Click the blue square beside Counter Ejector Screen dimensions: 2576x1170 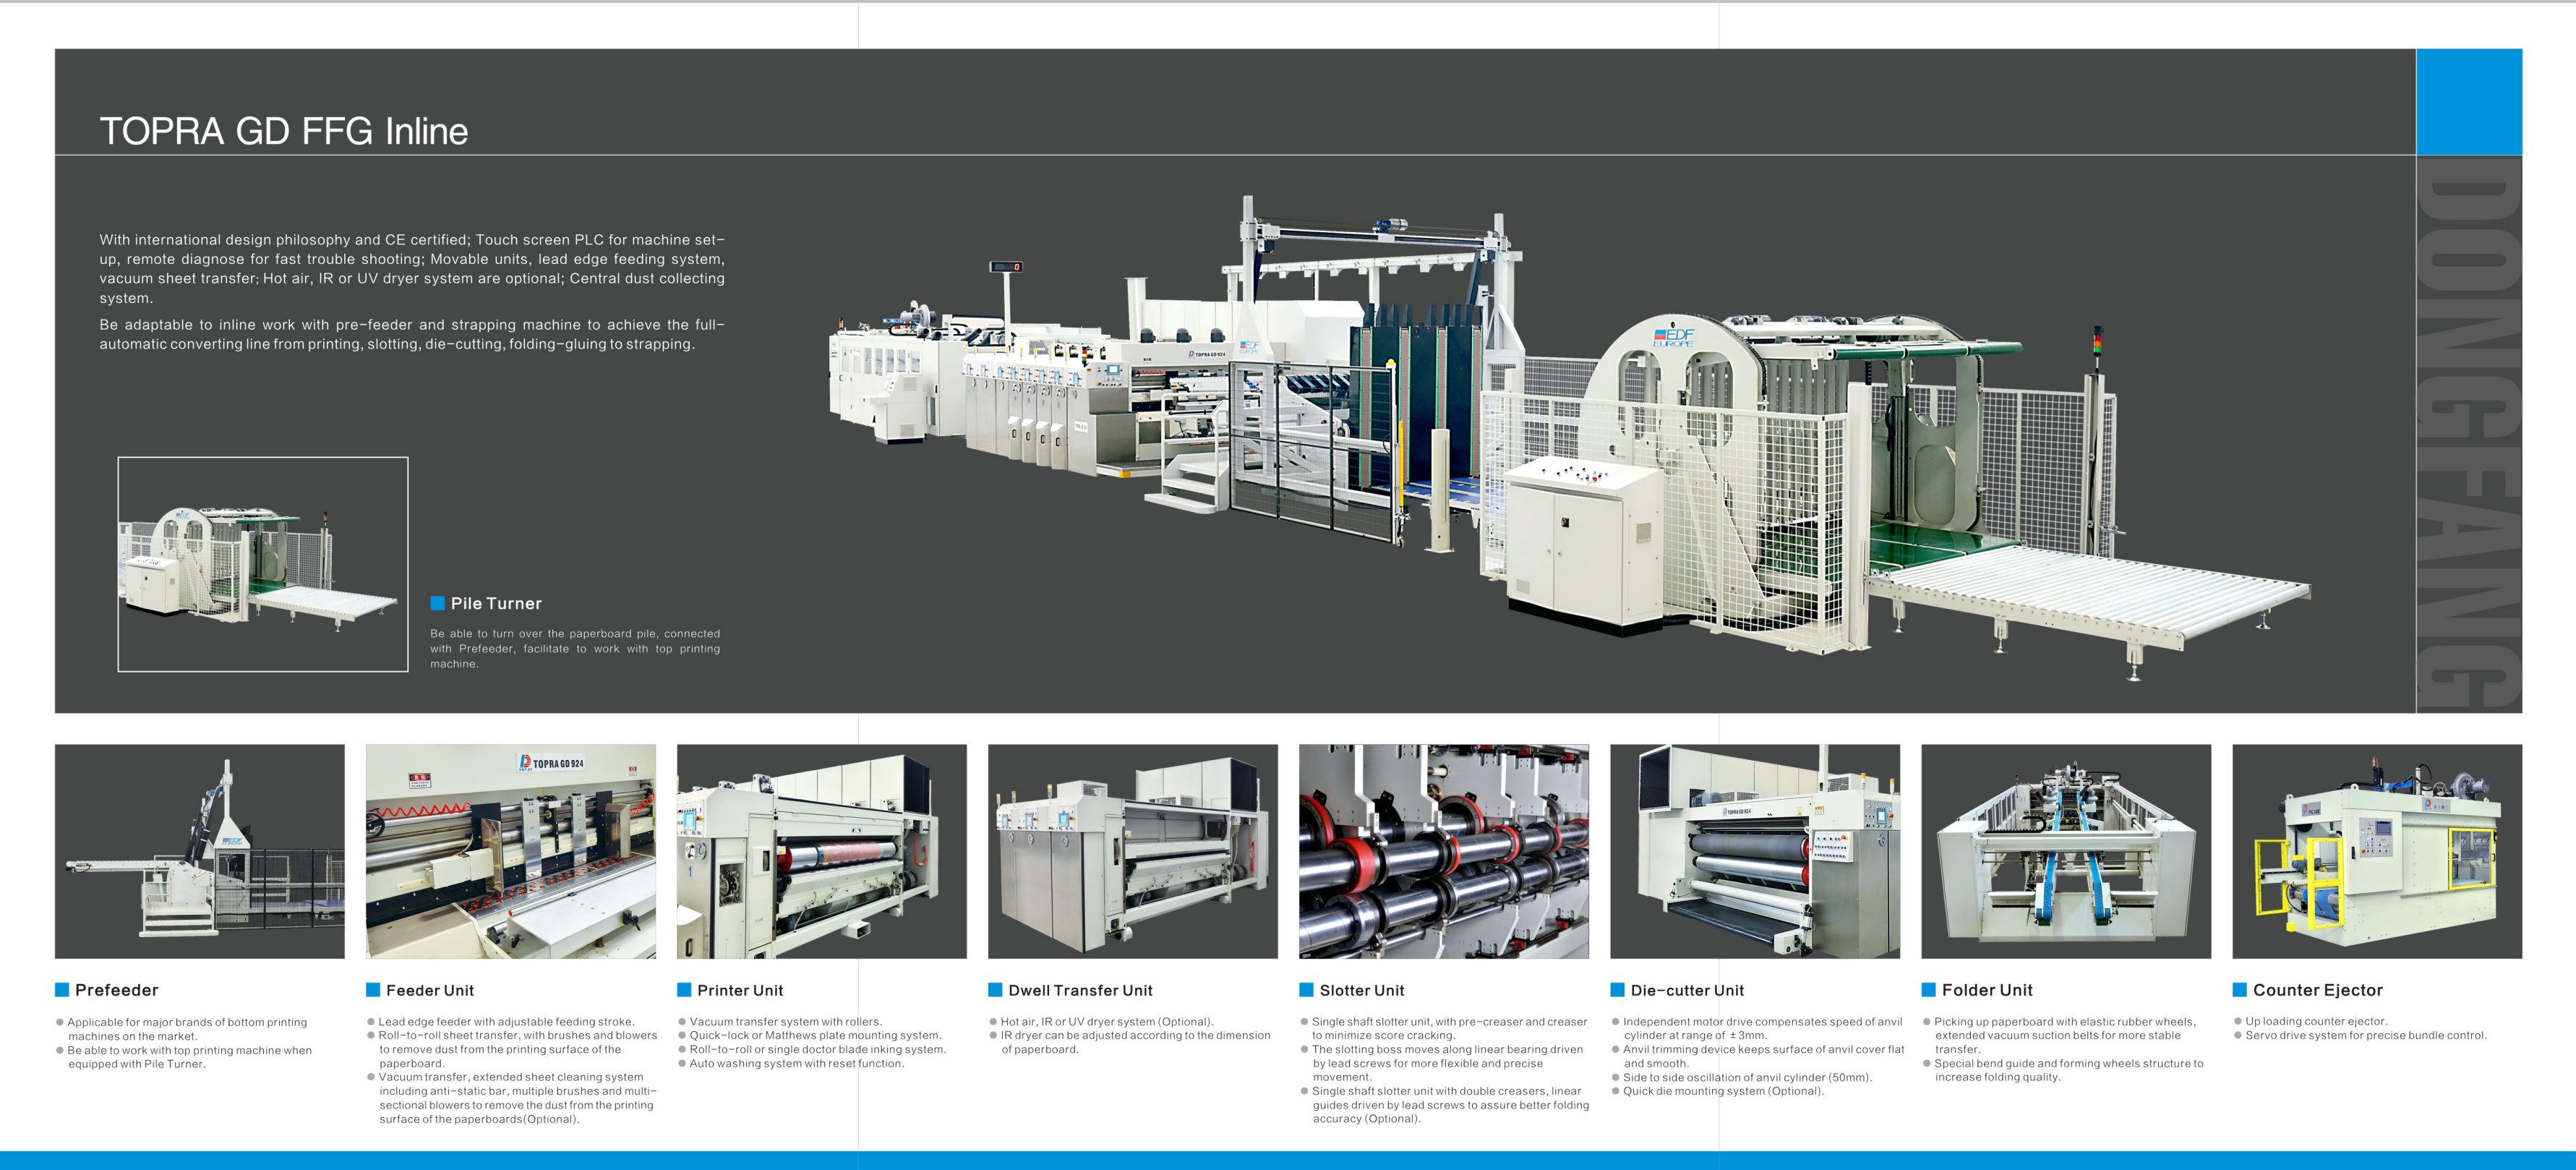coord(2239,990)
